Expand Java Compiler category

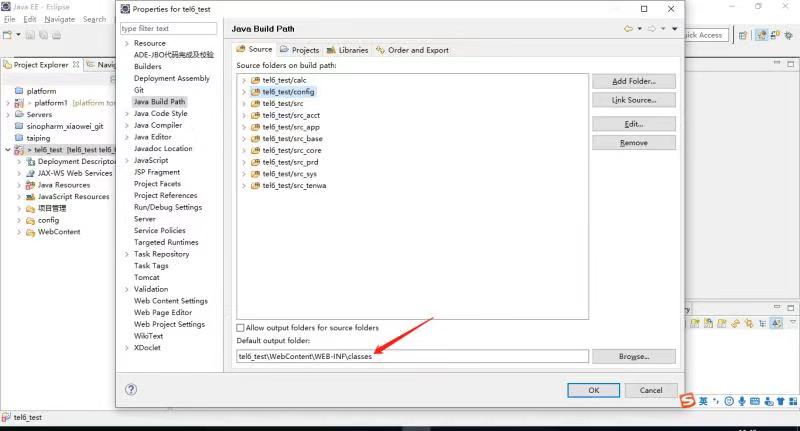(x=127, y=125)
